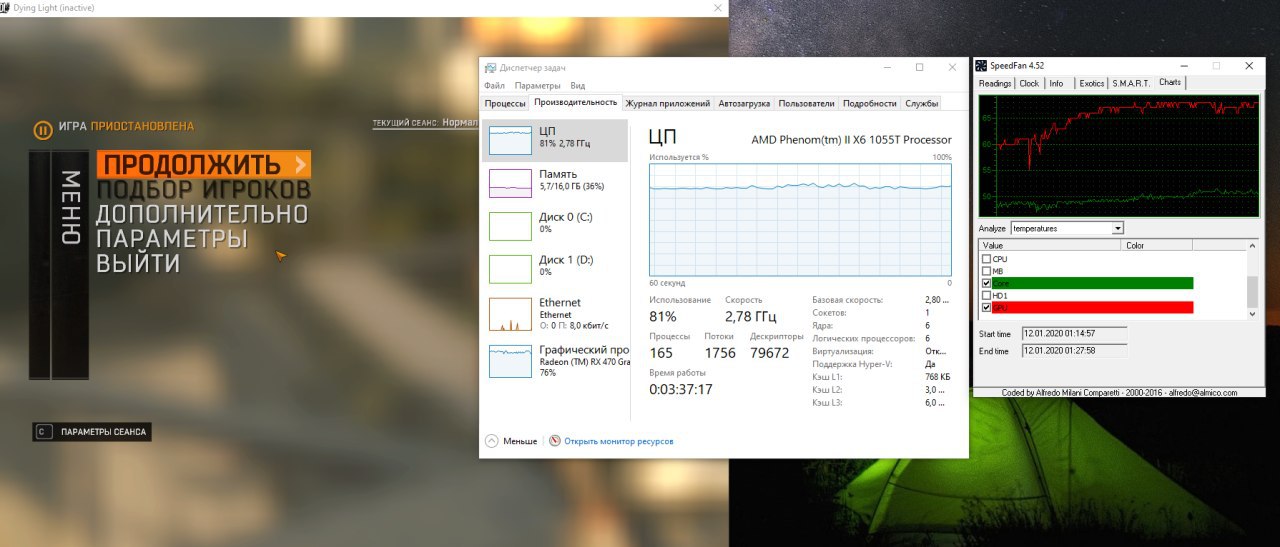This screenshot has width=1280, height=547.
Task: Open the Exotics tab in SpeedFan
Action: click(x=1092, y=83)
